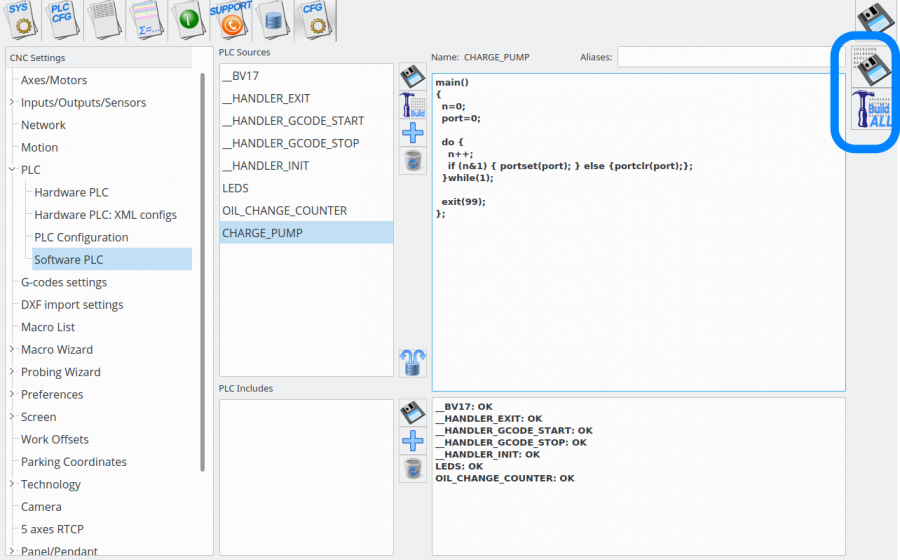
Task: Open the SUPPORT phone icon
Action: tap(230, 19)
